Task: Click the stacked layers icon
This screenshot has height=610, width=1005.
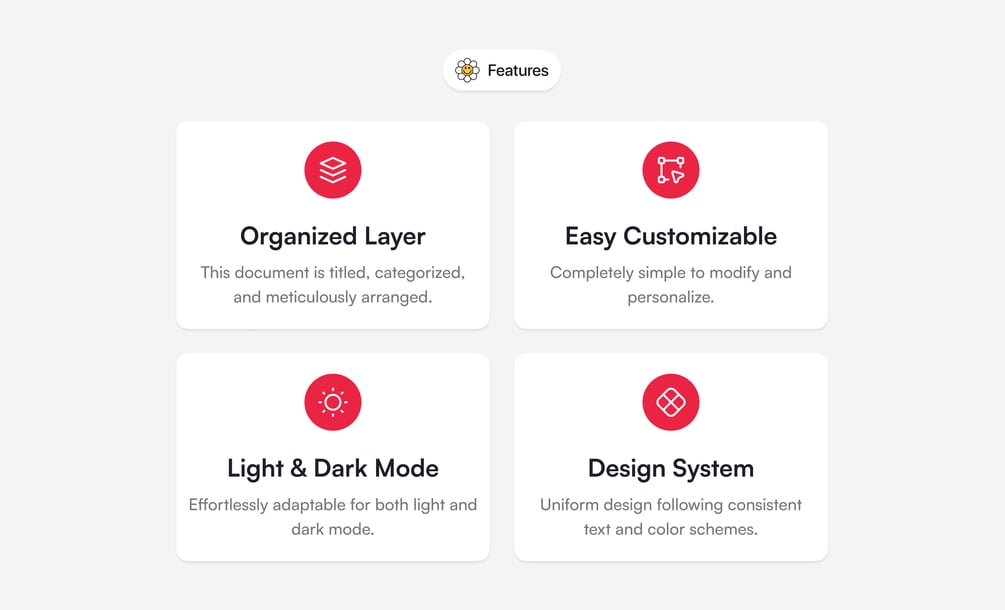Action: (333, 170)
